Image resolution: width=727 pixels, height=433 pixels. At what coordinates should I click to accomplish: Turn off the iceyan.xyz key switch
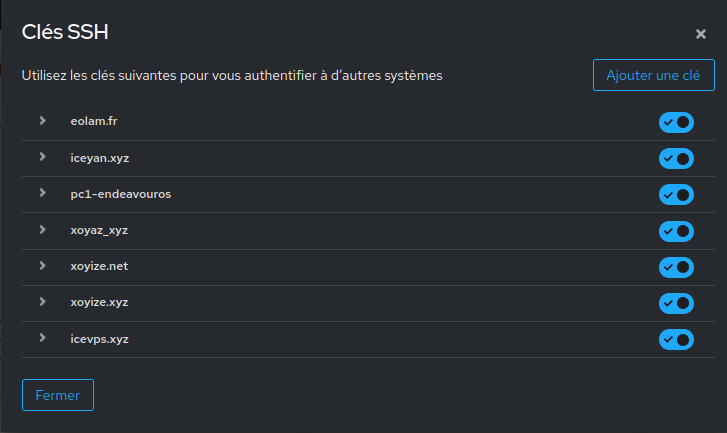[676, 158]
